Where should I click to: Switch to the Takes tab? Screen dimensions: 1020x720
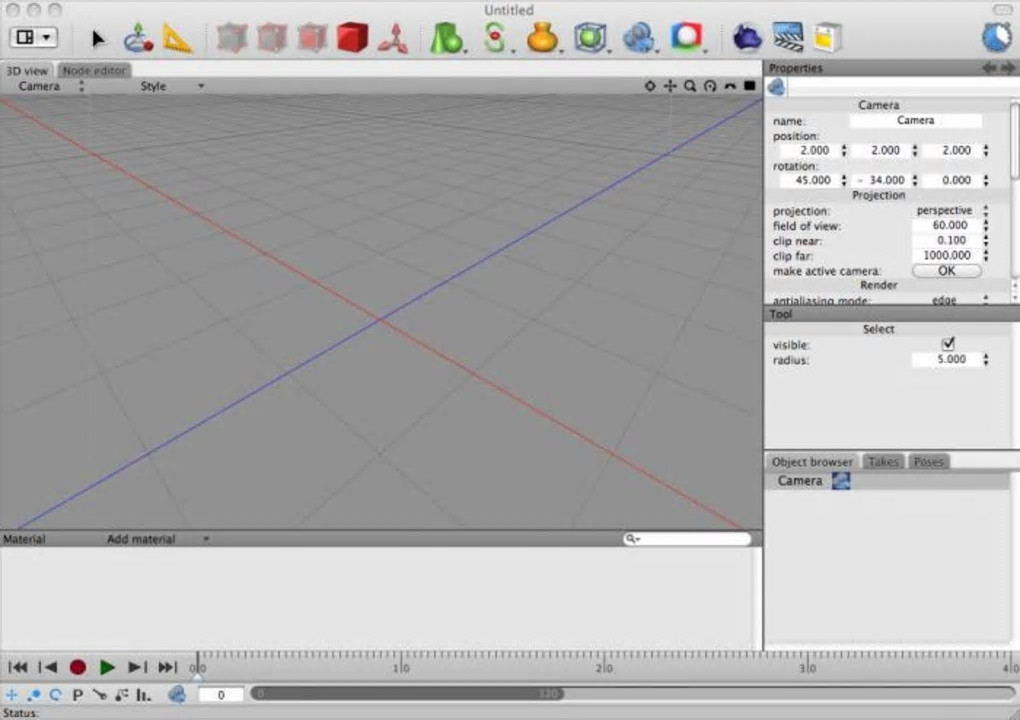pyautogui.click(x=883, y=462)
